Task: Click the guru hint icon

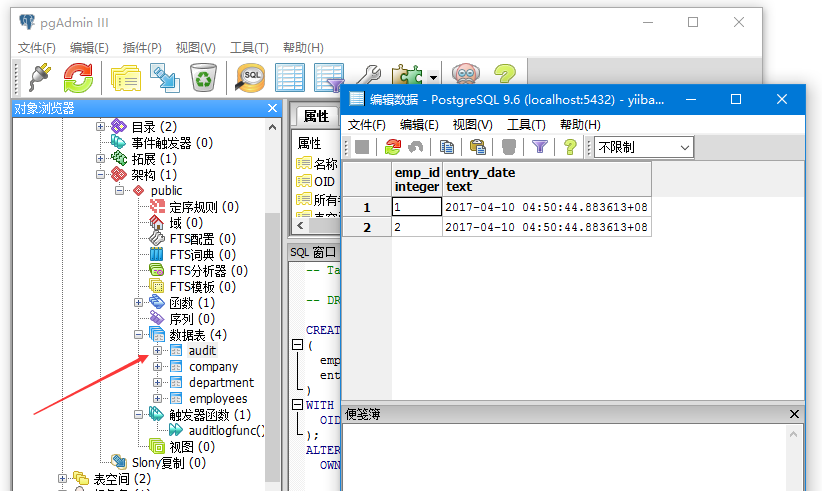Action: coord(466,74)
